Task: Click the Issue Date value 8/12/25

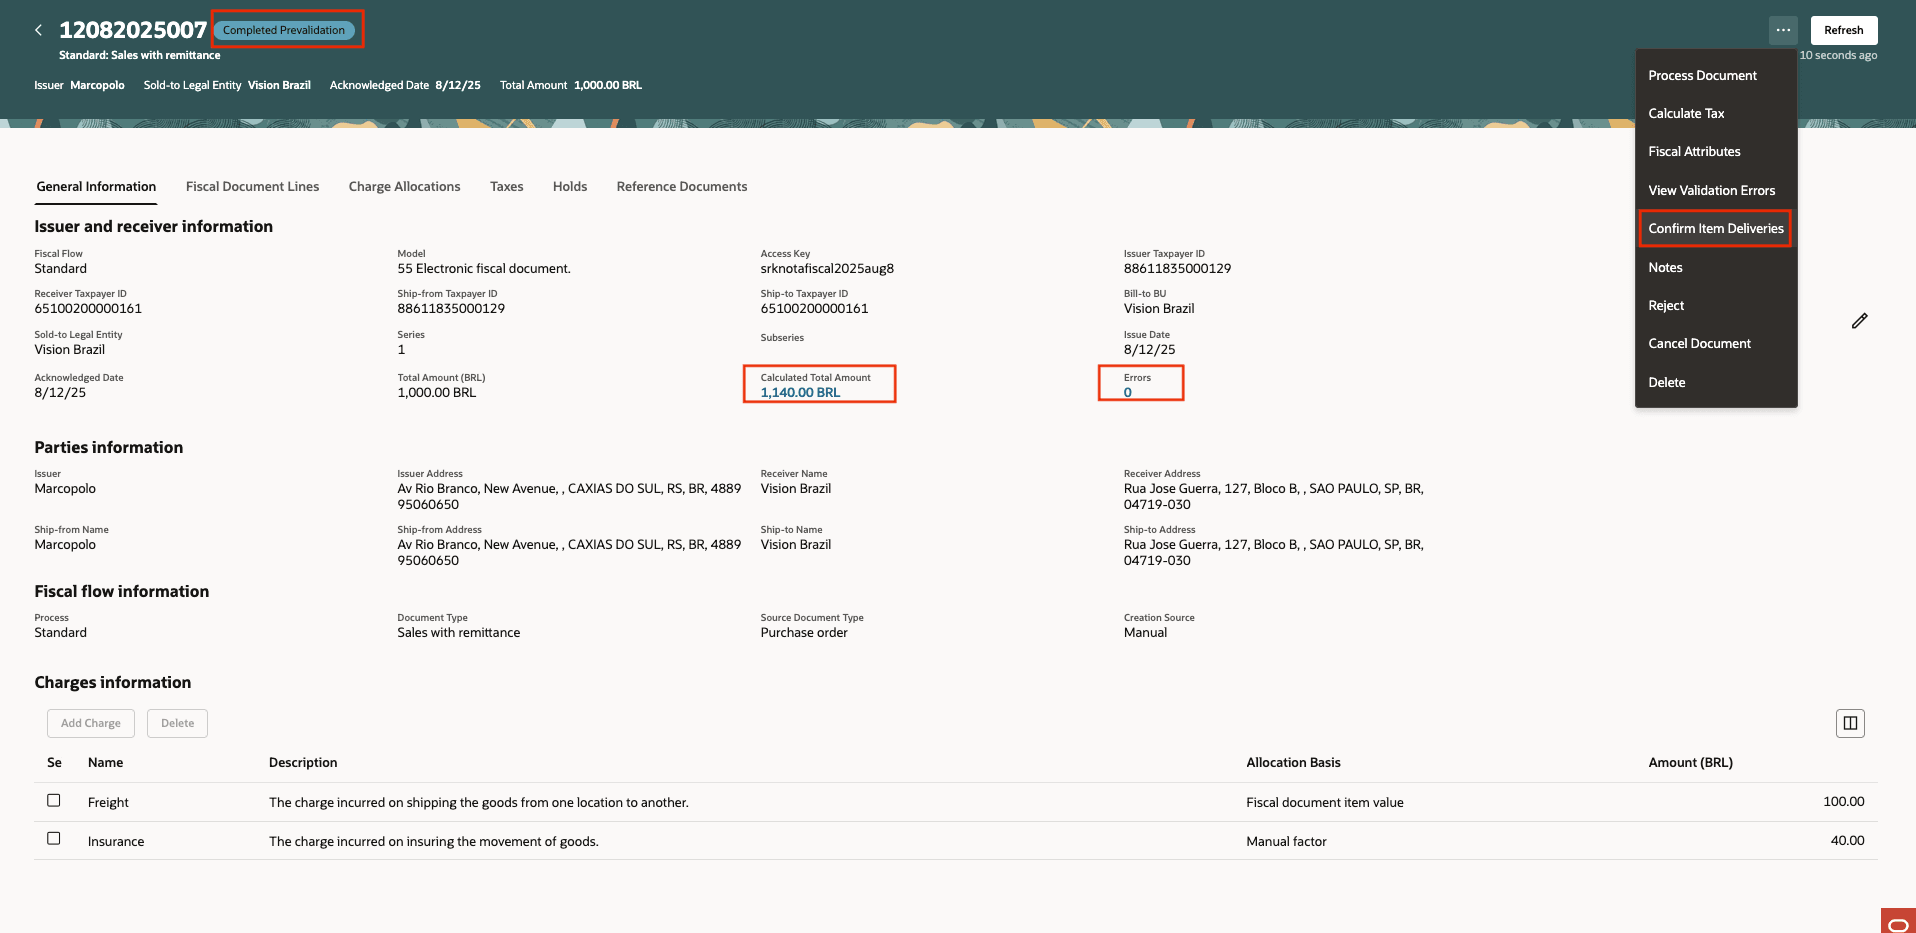Action: [x=1149, y=350]
